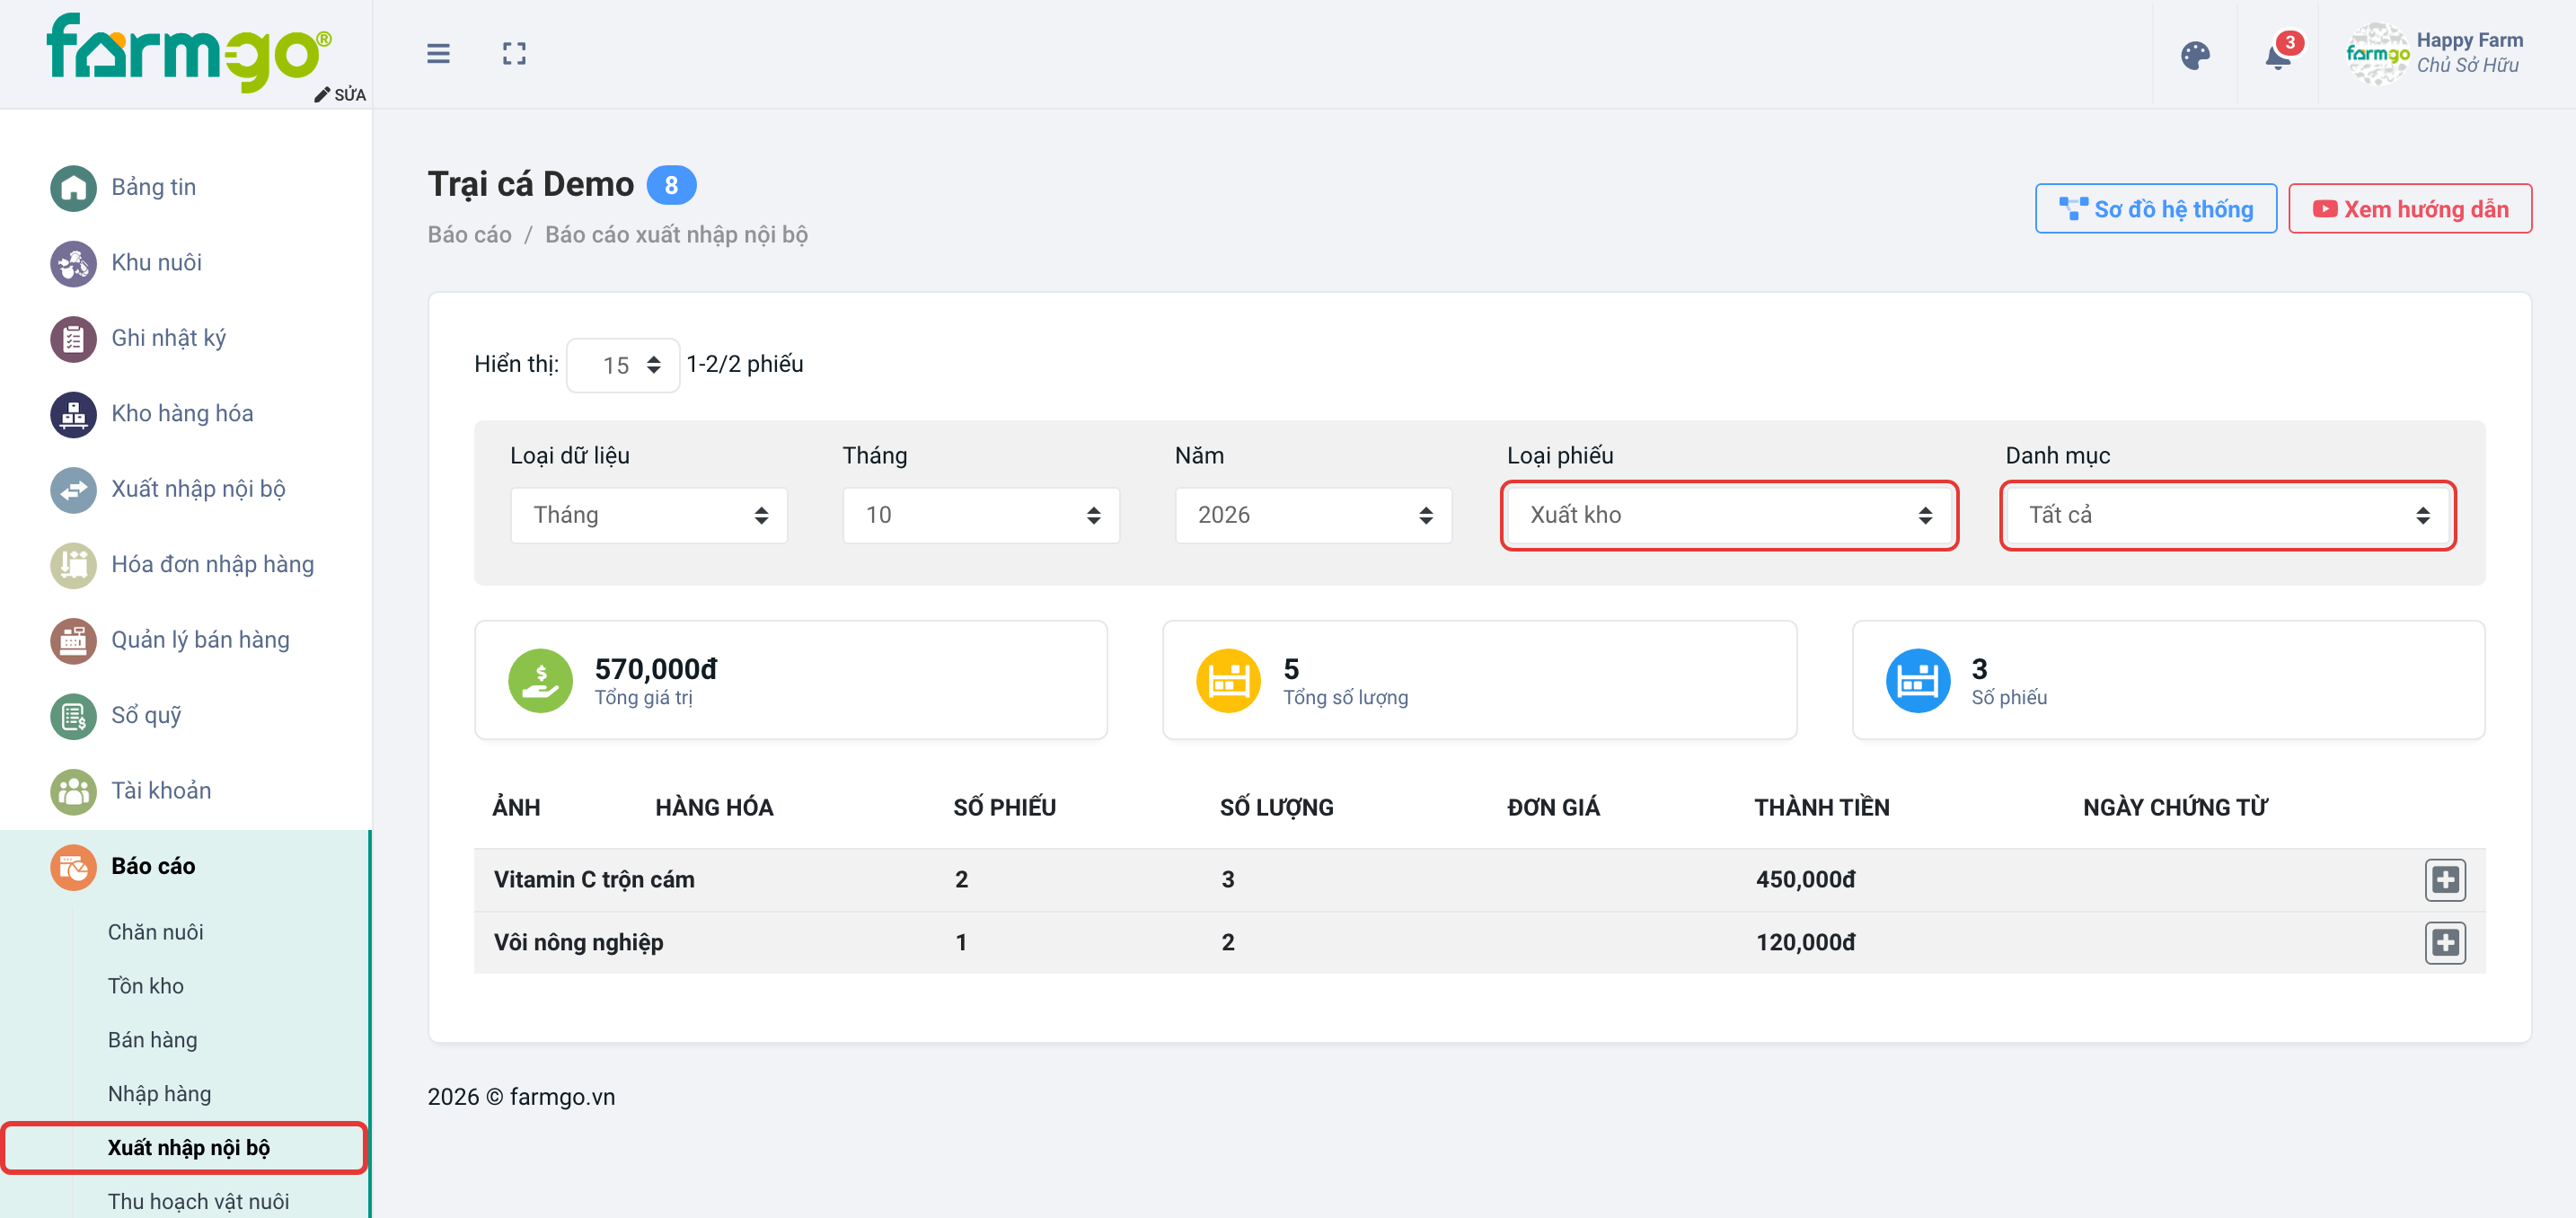Click the farmgo logo
2576x1218 pixels.
tap(188, 52)
